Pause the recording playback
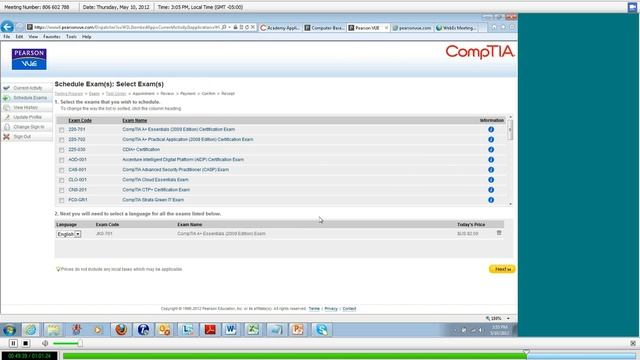 tap(13, 343)
